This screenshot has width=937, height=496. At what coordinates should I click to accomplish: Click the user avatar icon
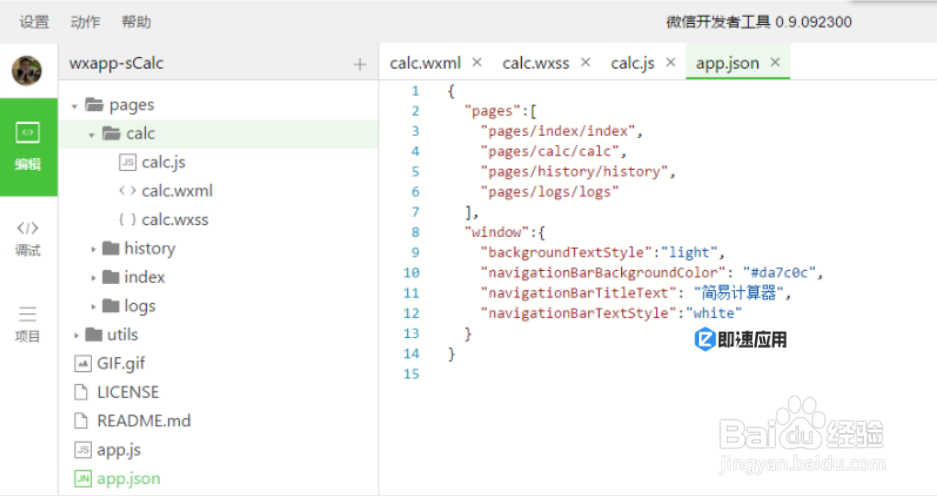pyautogui.click(x=27, y=70)
